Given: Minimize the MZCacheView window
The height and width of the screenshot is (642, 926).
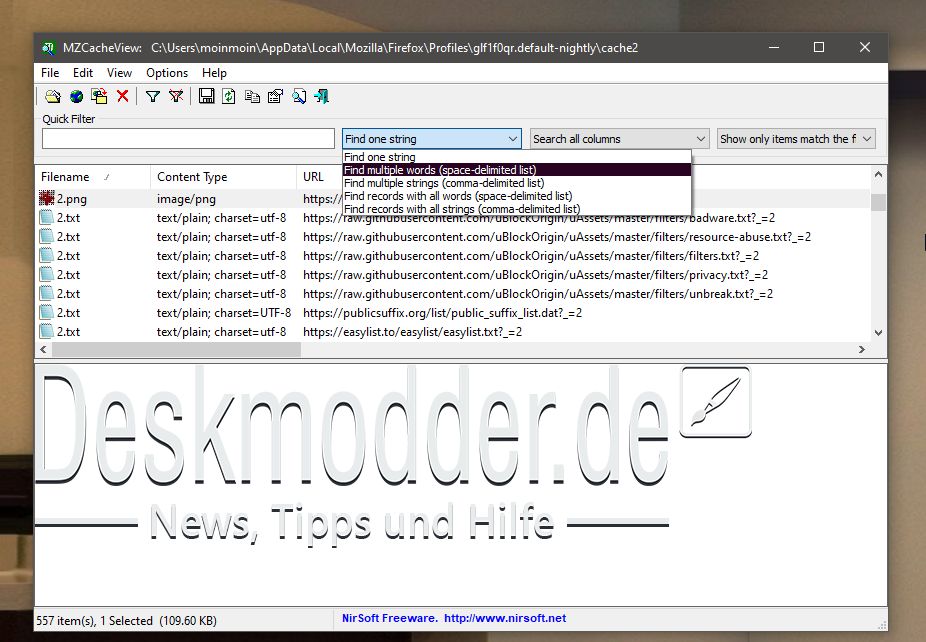Looking at the screenshot, I should pos(774,47).
